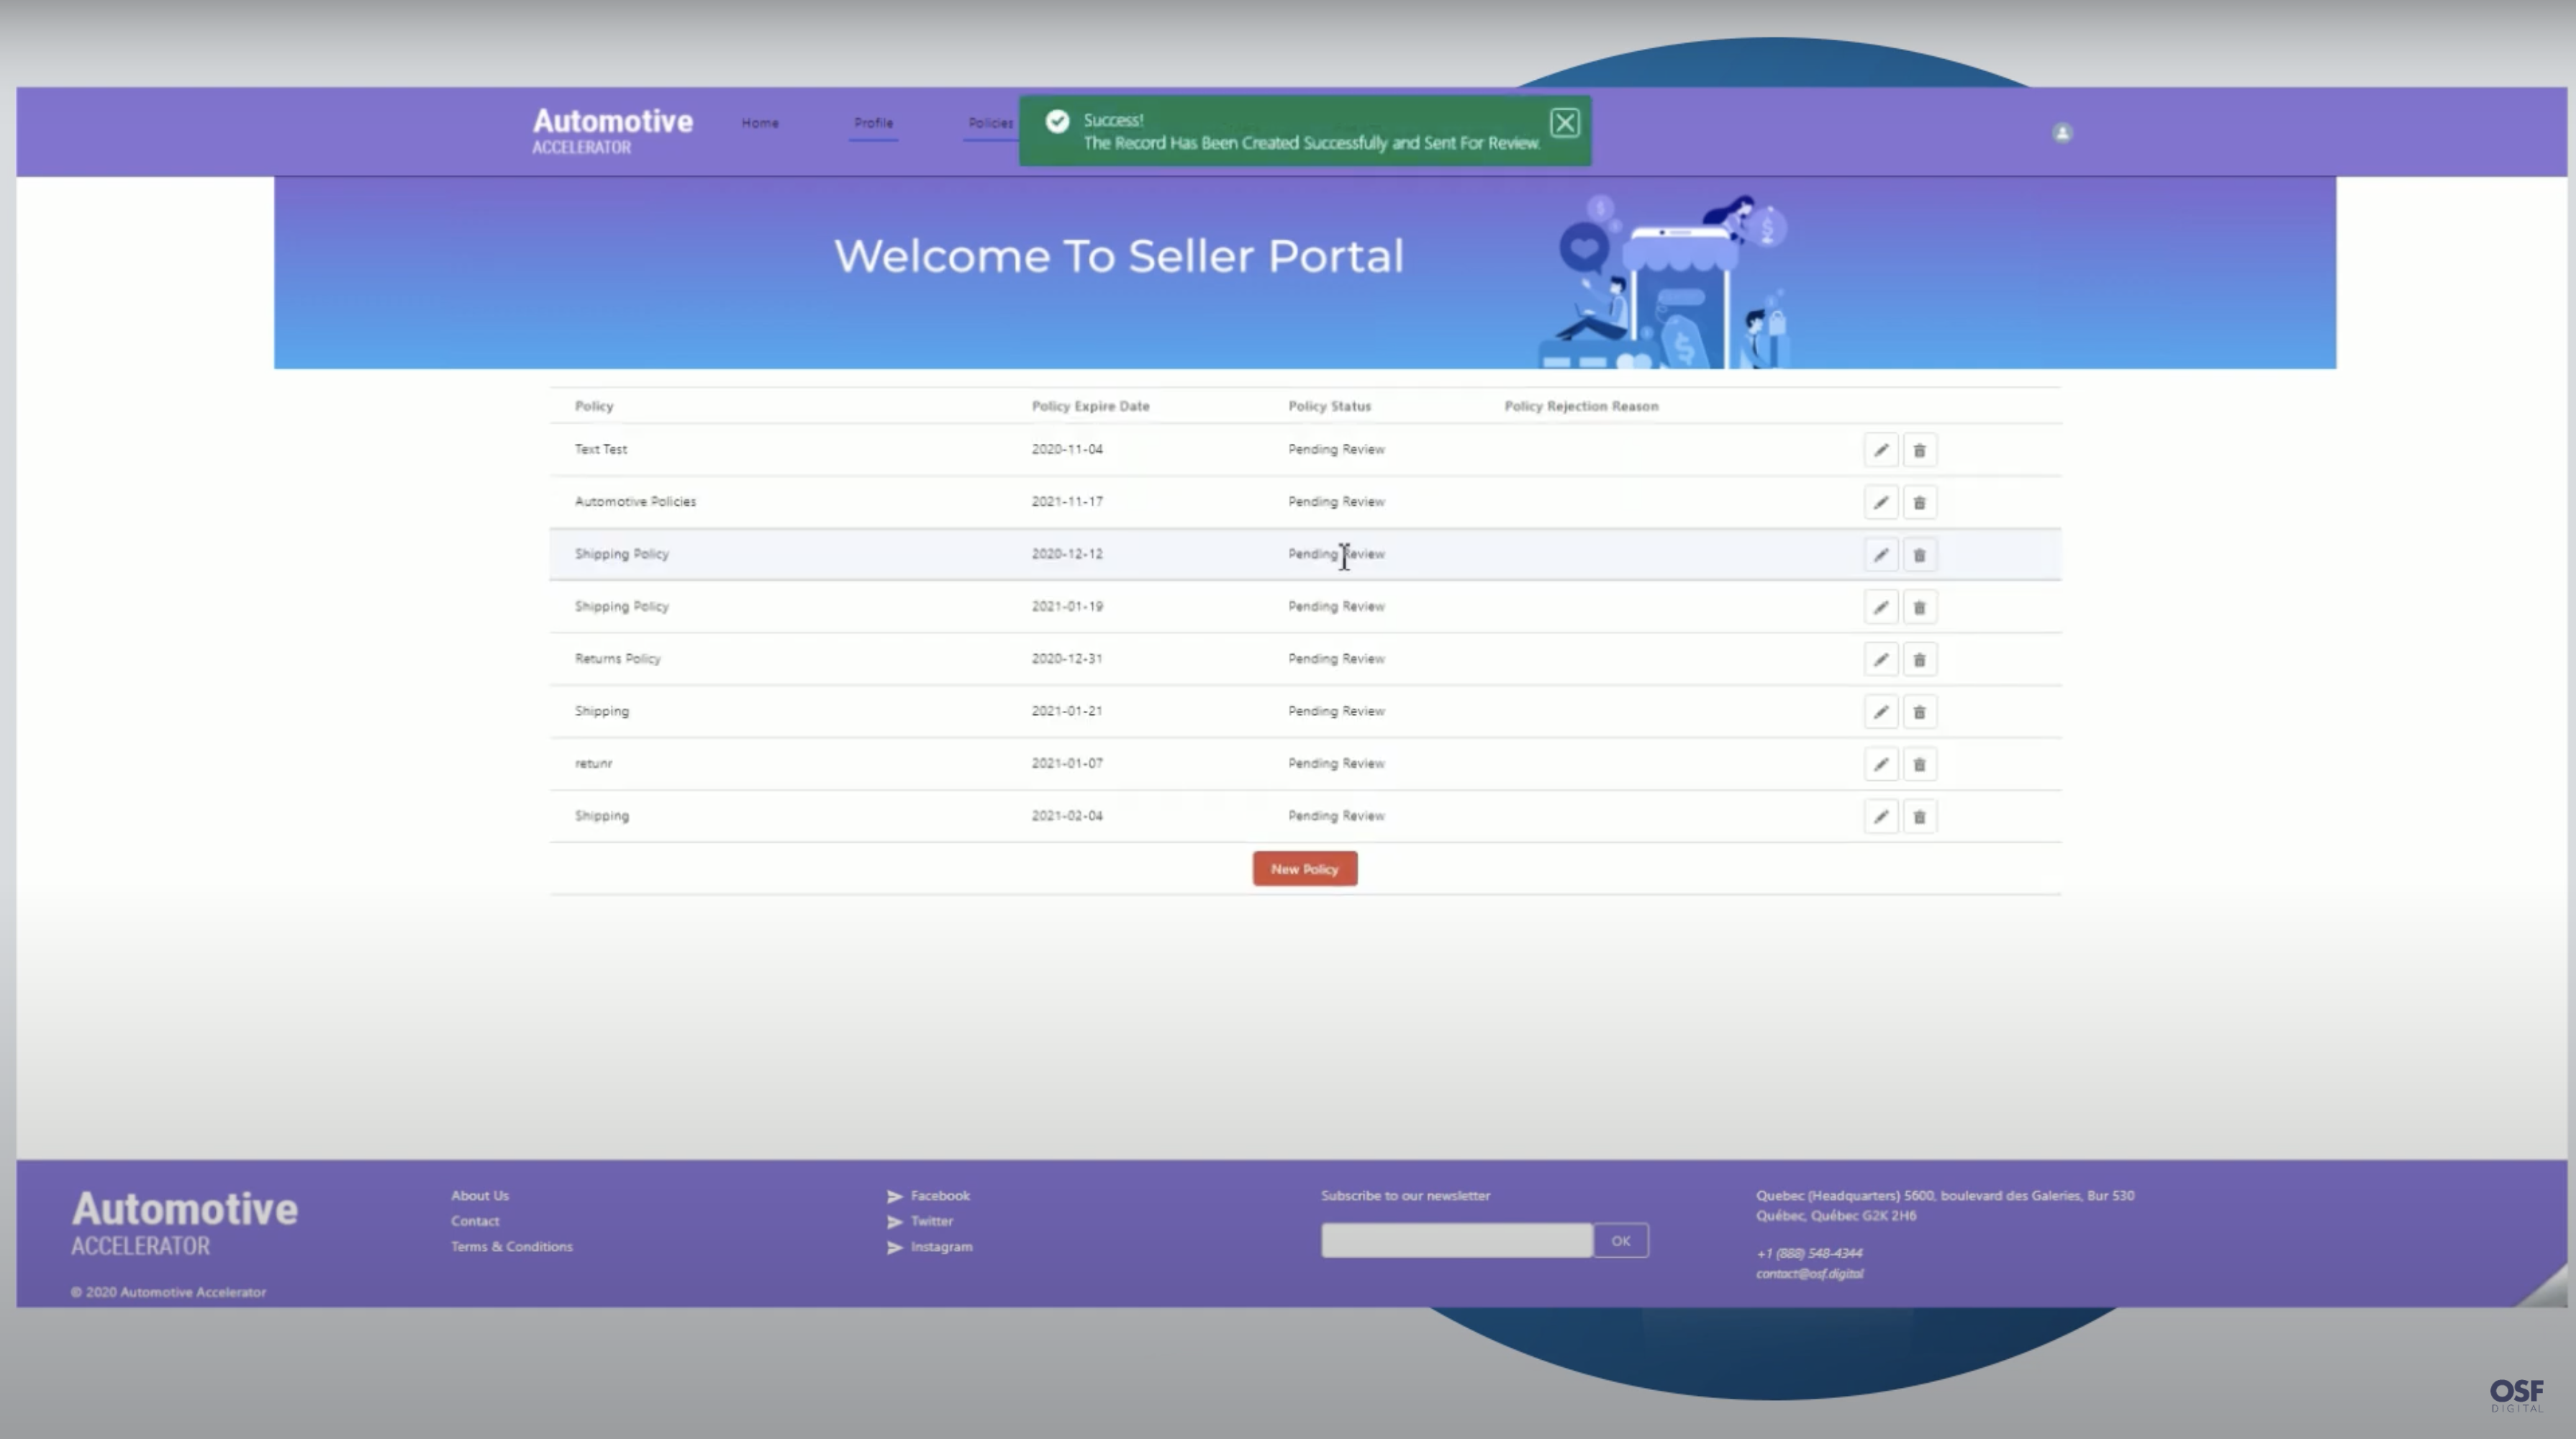2576x1439 pixels.
Task: Submit newsletter with OK button
Action: point(1620,1241)
